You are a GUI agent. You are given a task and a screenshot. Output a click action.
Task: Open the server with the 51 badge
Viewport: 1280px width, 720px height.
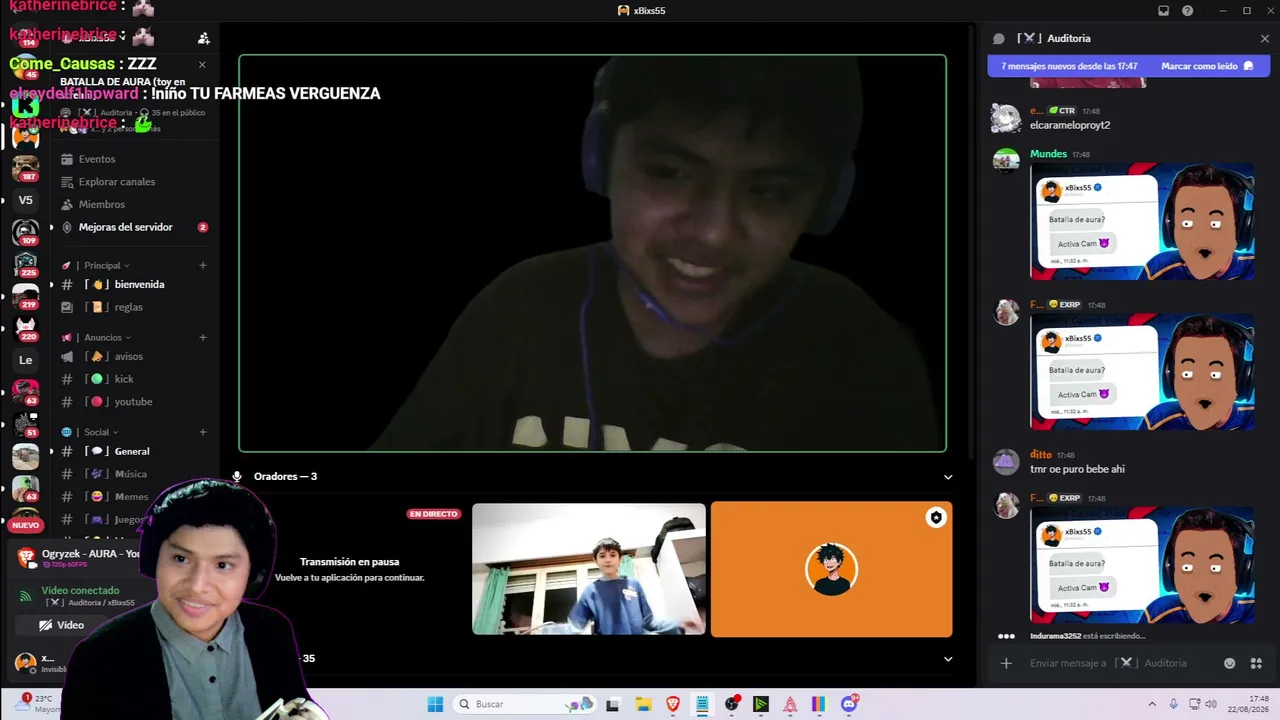click(x=25, y=424)
